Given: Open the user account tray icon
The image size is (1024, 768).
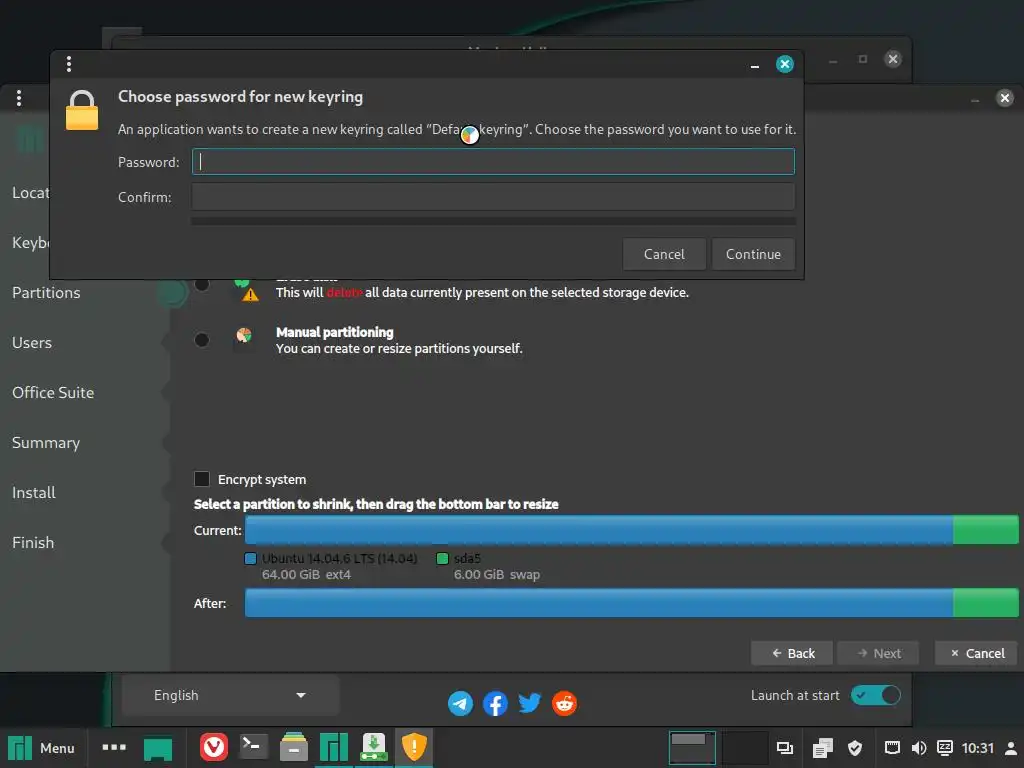Looking at the screenshot, I should 1011,748.
